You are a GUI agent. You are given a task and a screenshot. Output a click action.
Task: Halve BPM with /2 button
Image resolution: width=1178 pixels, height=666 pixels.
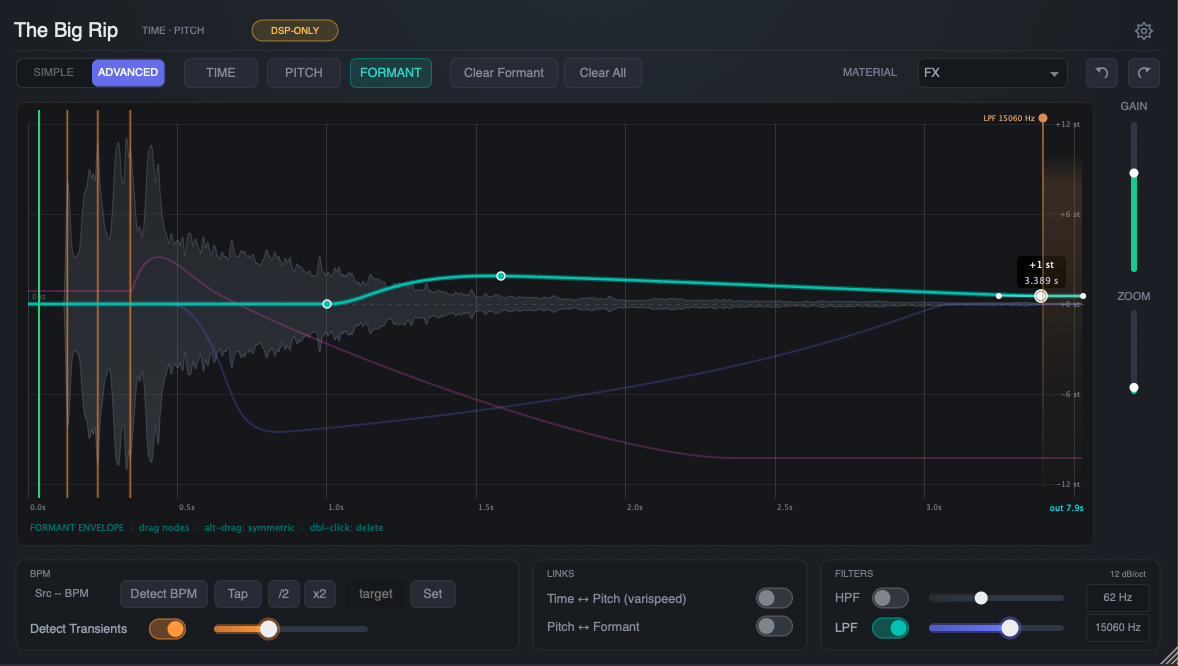coord(283,594)
